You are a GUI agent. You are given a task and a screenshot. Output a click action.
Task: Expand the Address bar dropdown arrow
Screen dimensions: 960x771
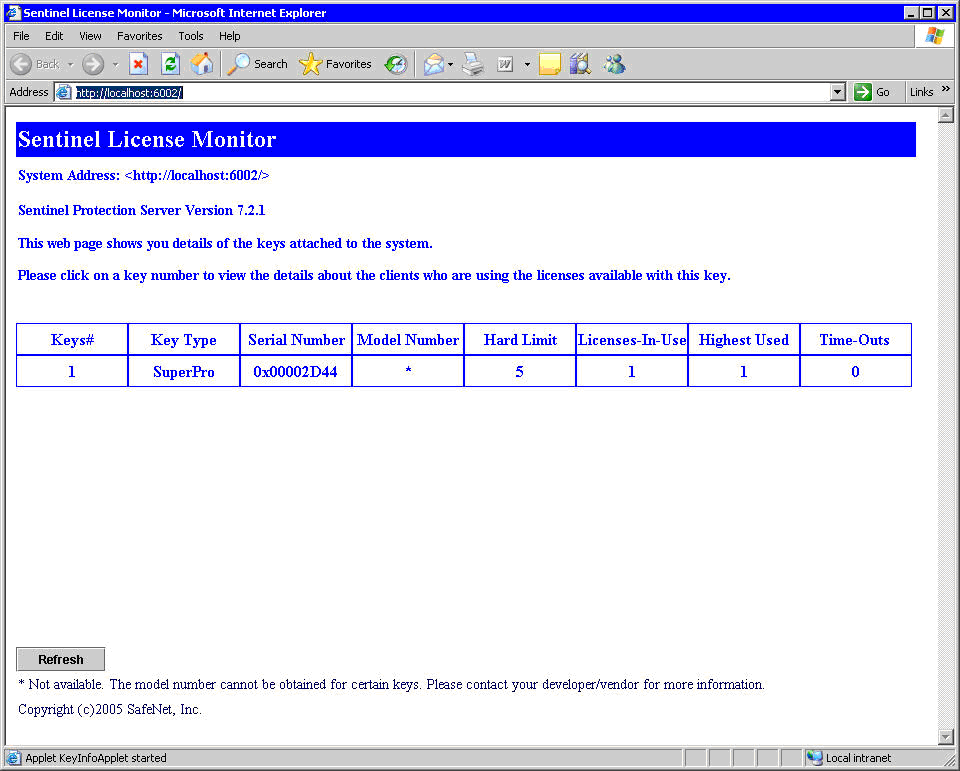pos(838,92)
